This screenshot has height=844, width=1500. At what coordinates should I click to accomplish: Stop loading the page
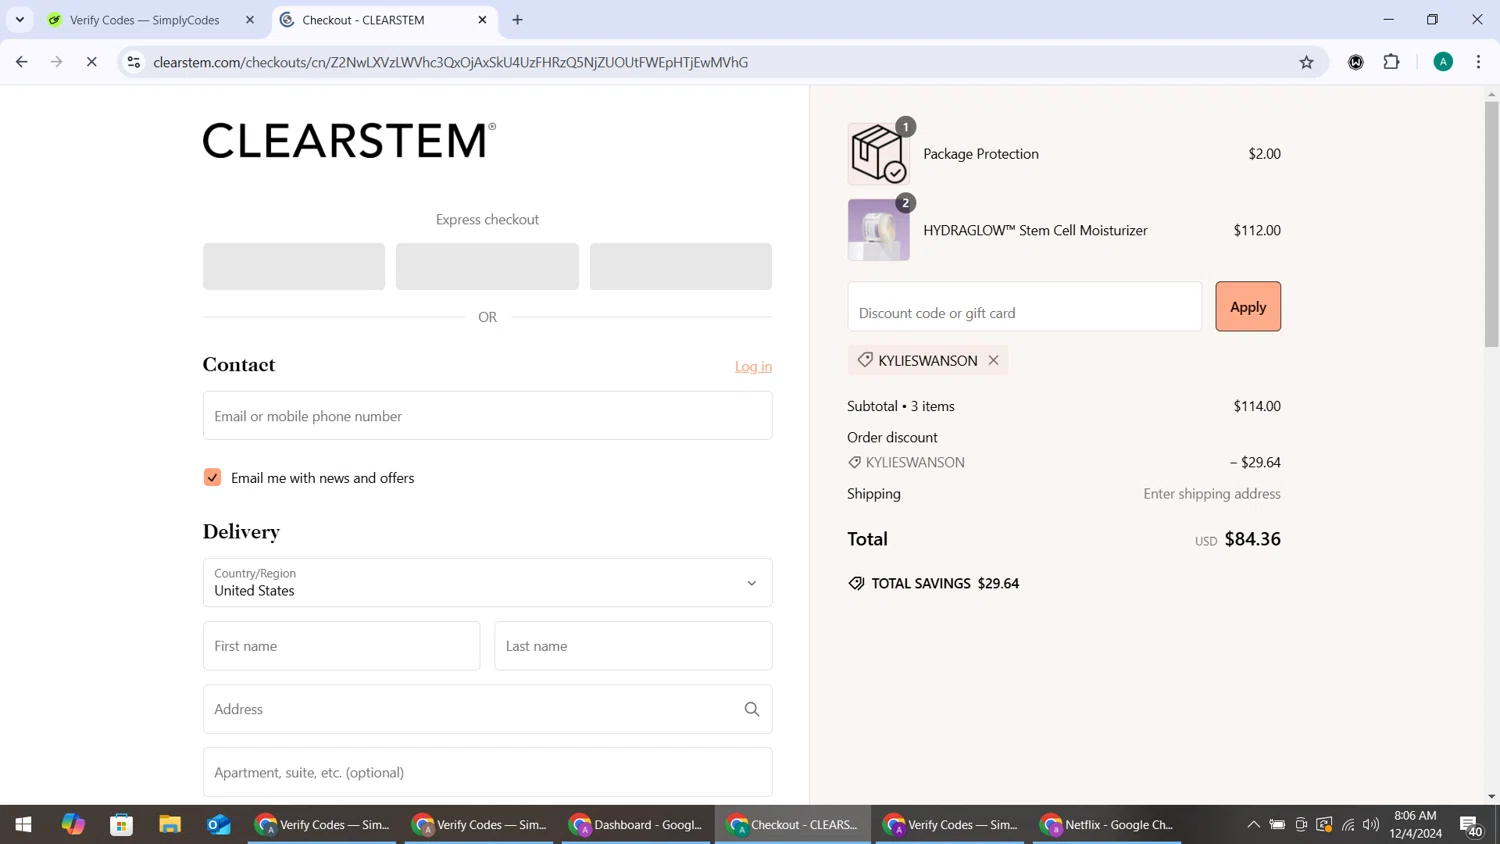coord(91,62)
